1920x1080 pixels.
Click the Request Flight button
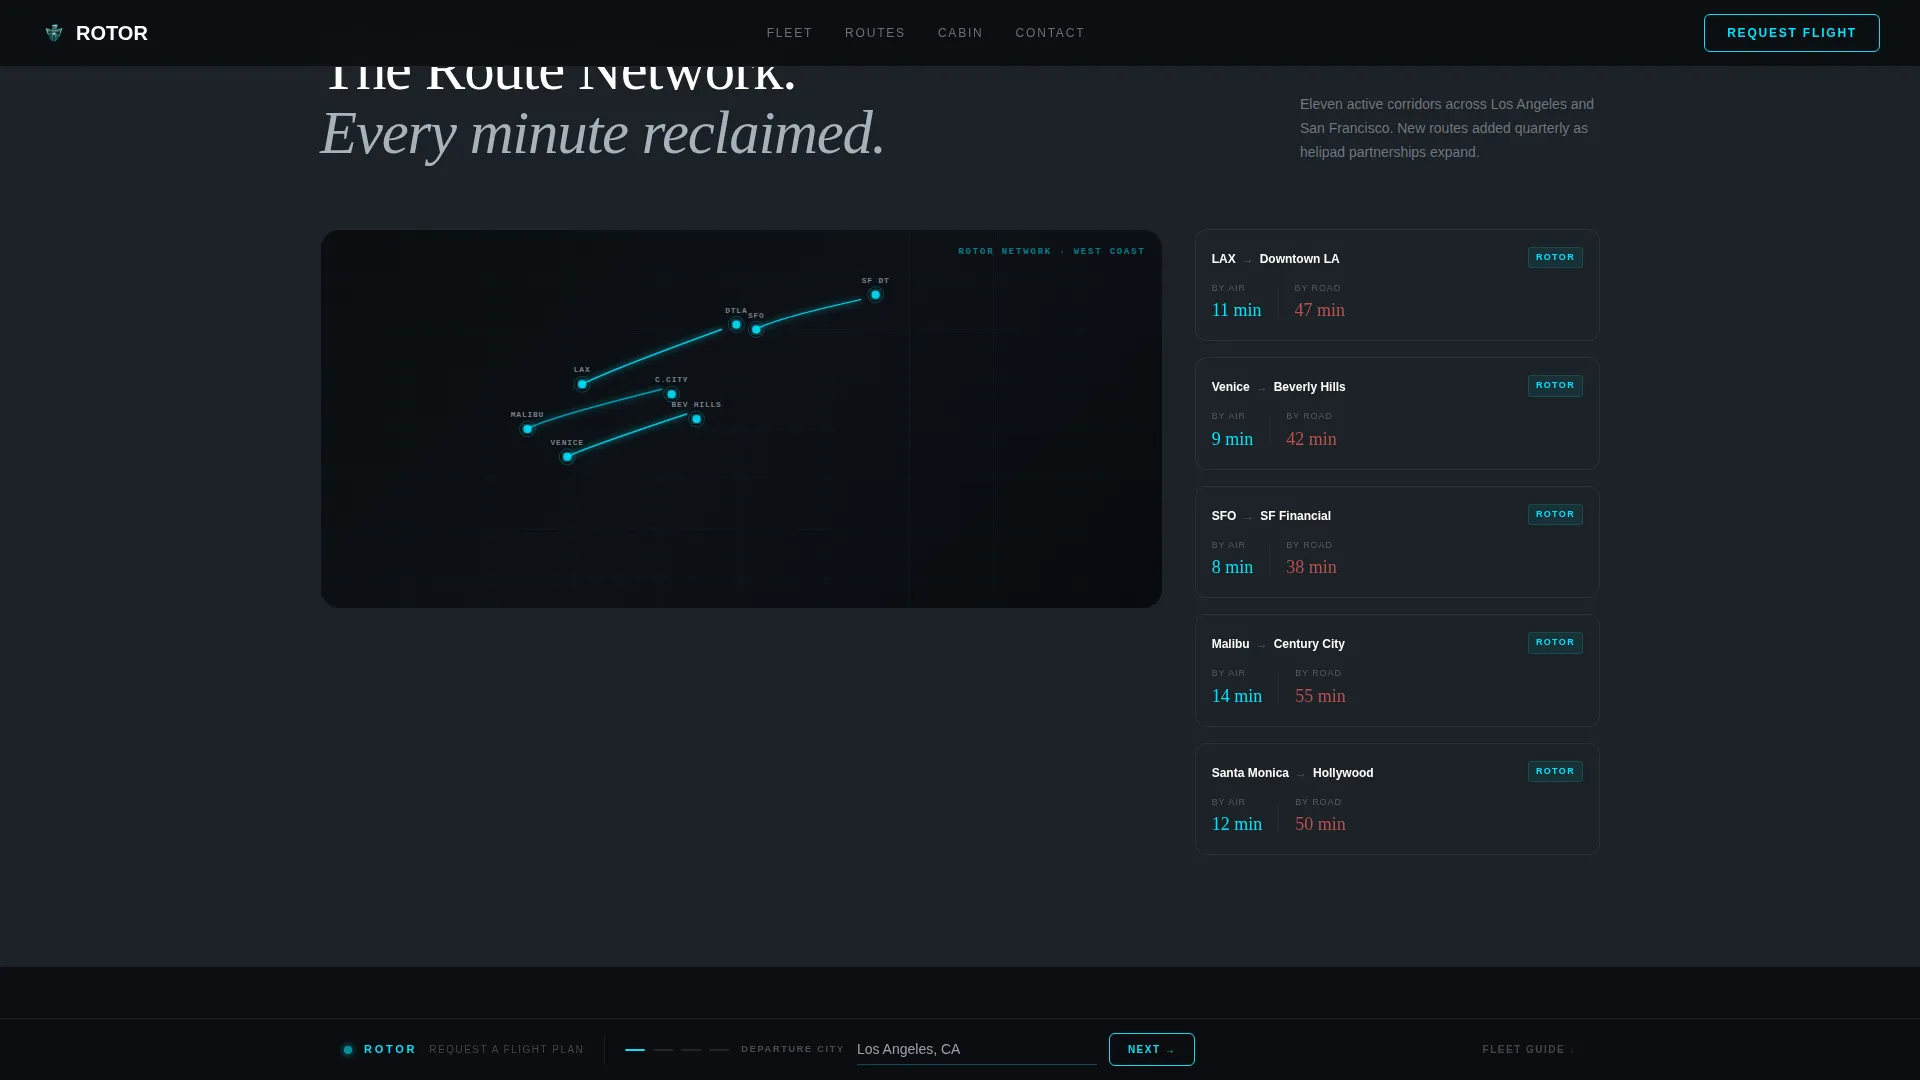pyautogui.click(x=1791, y=33)
